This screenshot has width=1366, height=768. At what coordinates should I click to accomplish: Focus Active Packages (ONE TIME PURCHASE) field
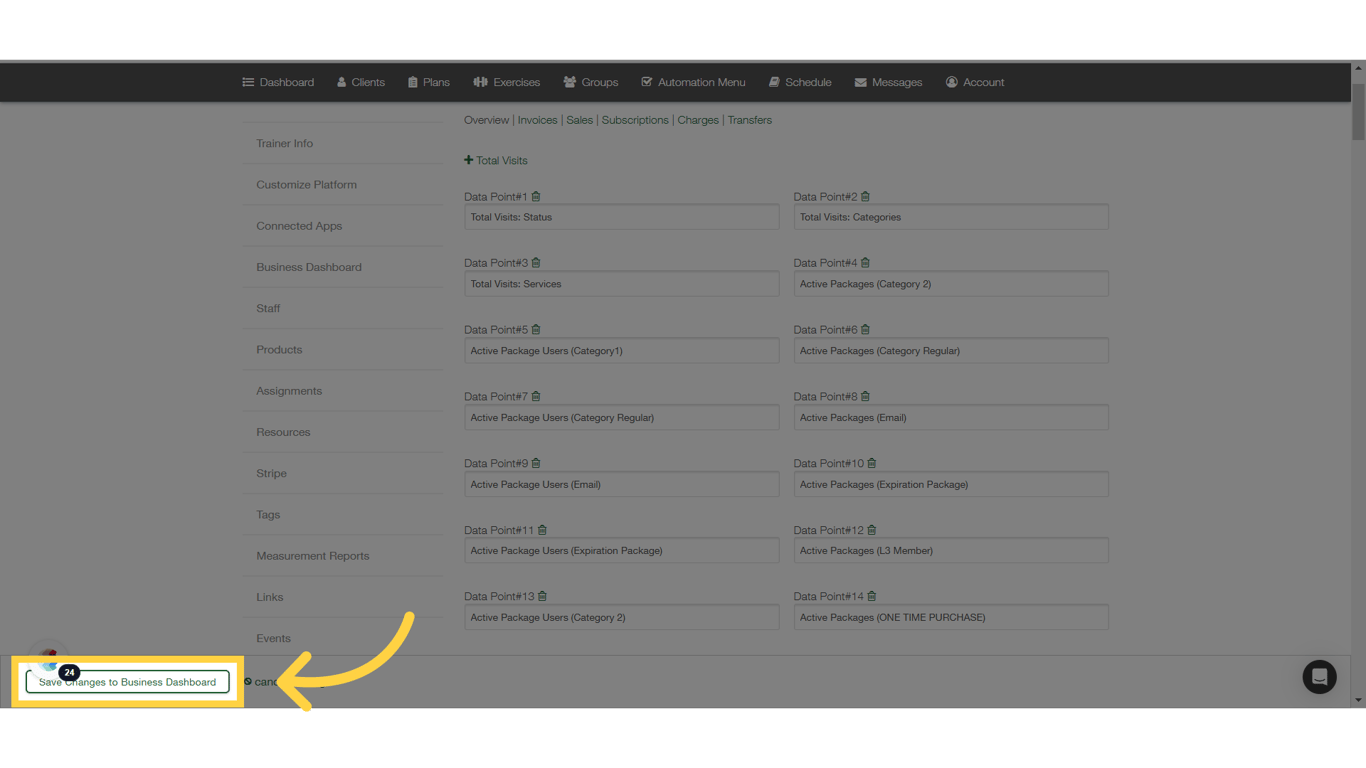point(951,618)
